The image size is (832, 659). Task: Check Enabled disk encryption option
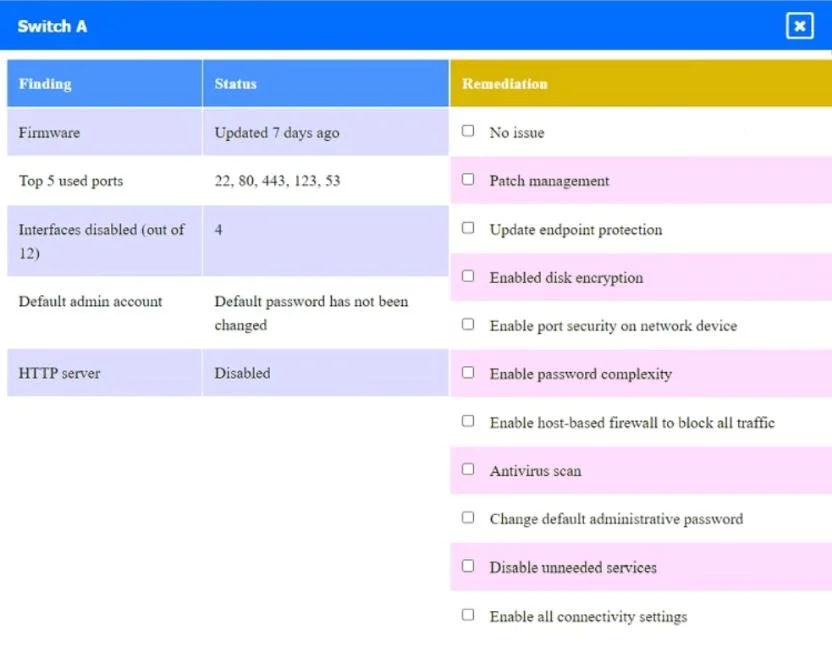pyautogui.click(x=467, y=276)
